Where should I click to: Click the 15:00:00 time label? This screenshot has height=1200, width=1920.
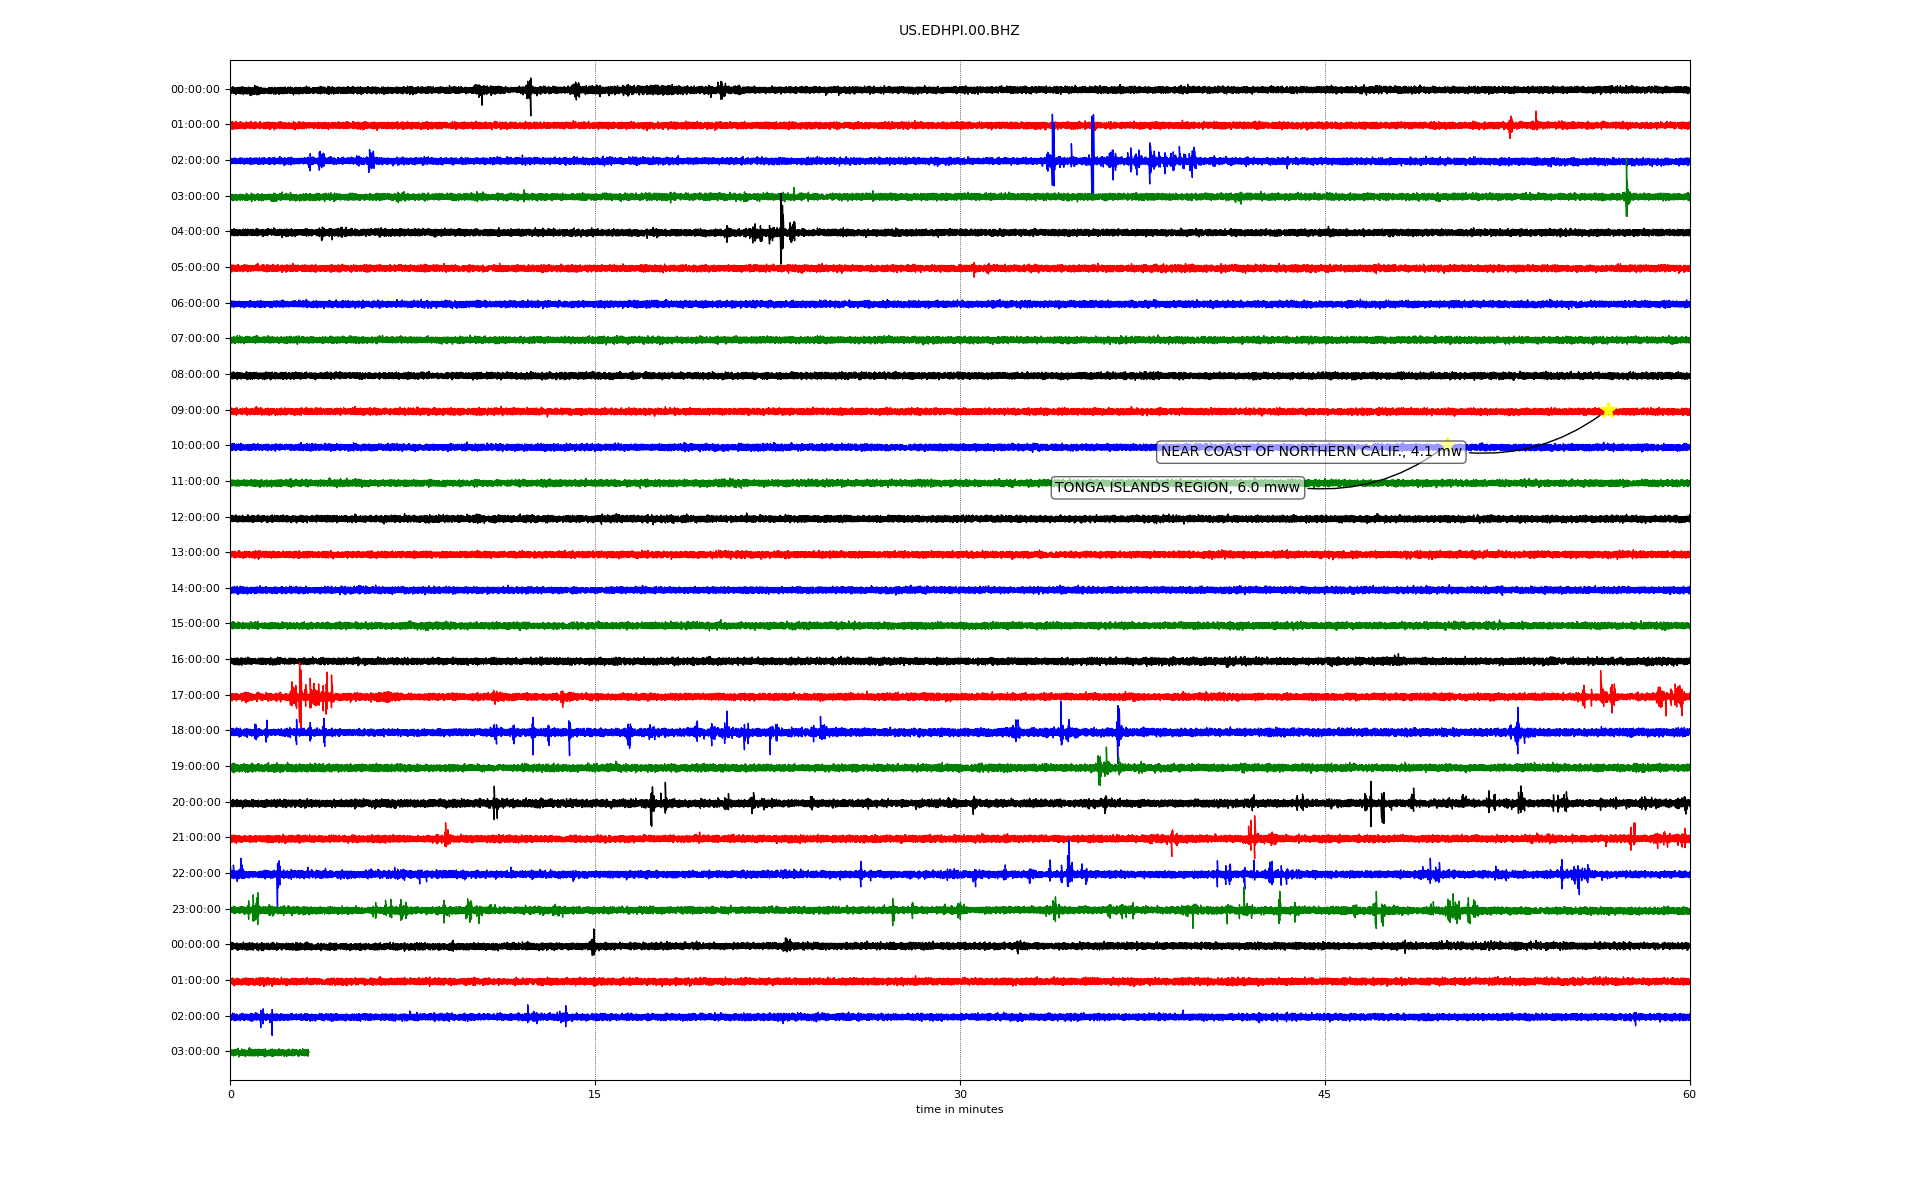tap(195, 624)
